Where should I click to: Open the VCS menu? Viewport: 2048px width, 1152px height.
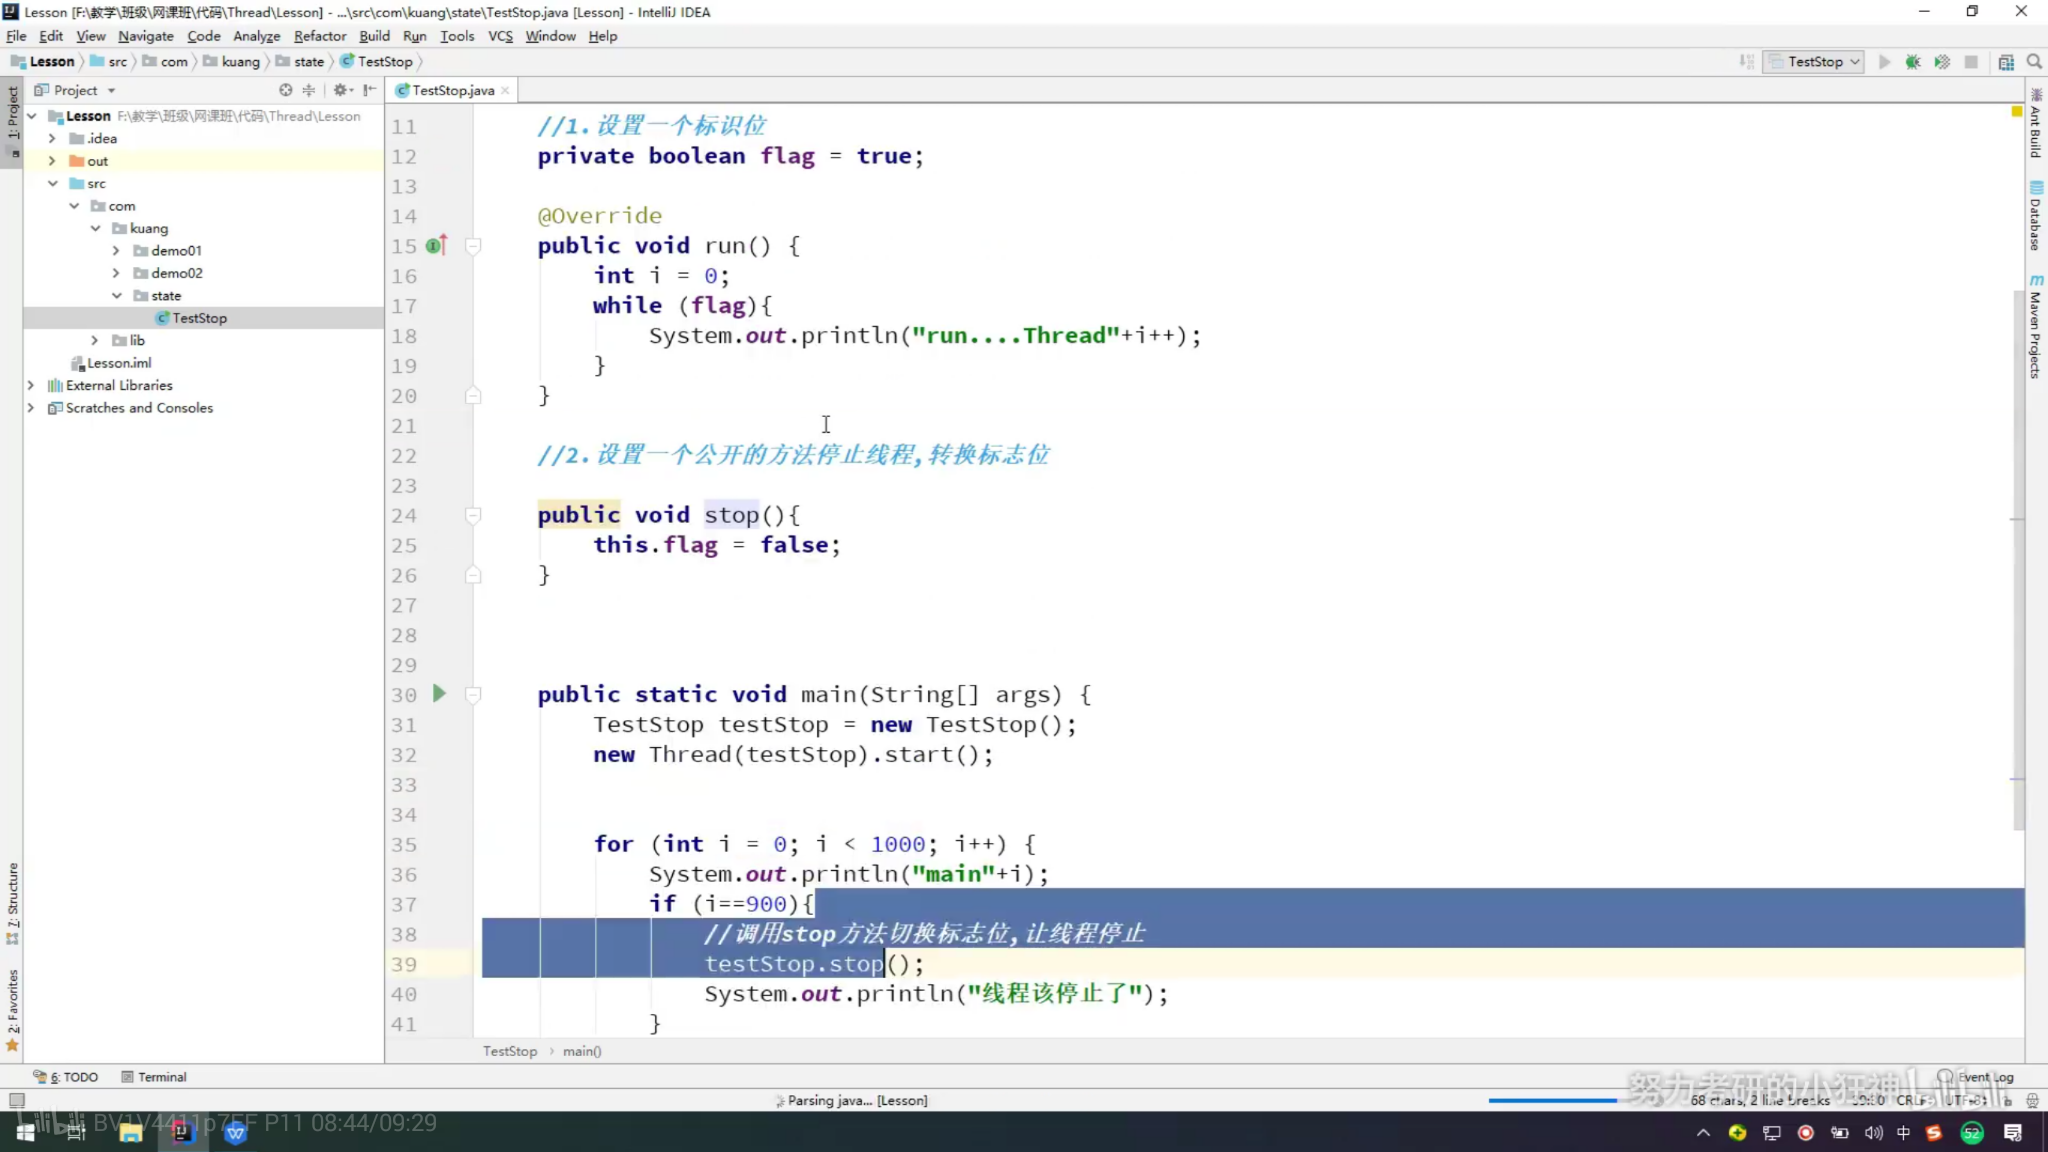click(x=500, y=36)
